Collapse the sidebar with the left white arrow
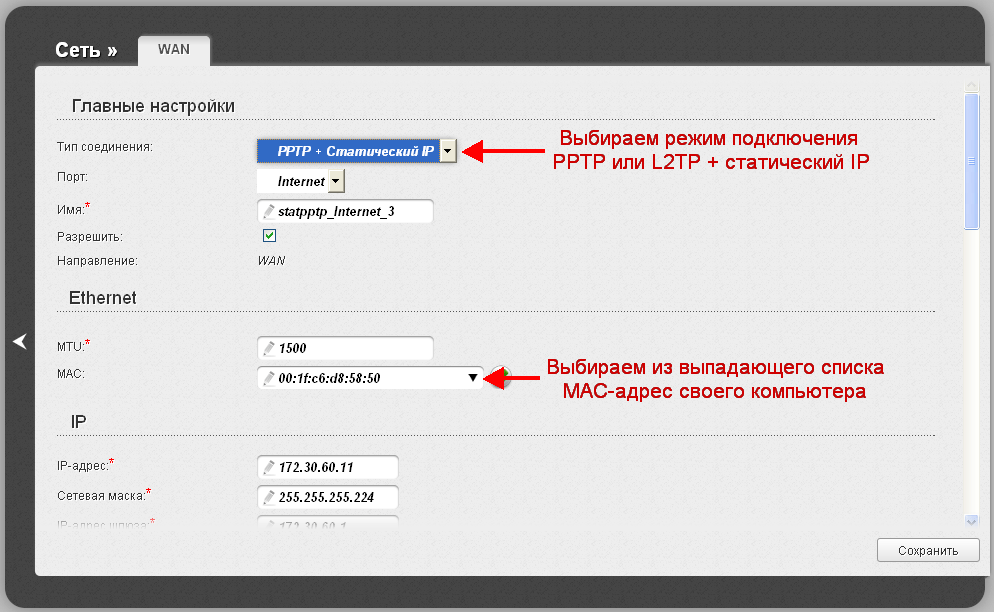Viewport: 994px width, 612px height. tap(19, 342)
